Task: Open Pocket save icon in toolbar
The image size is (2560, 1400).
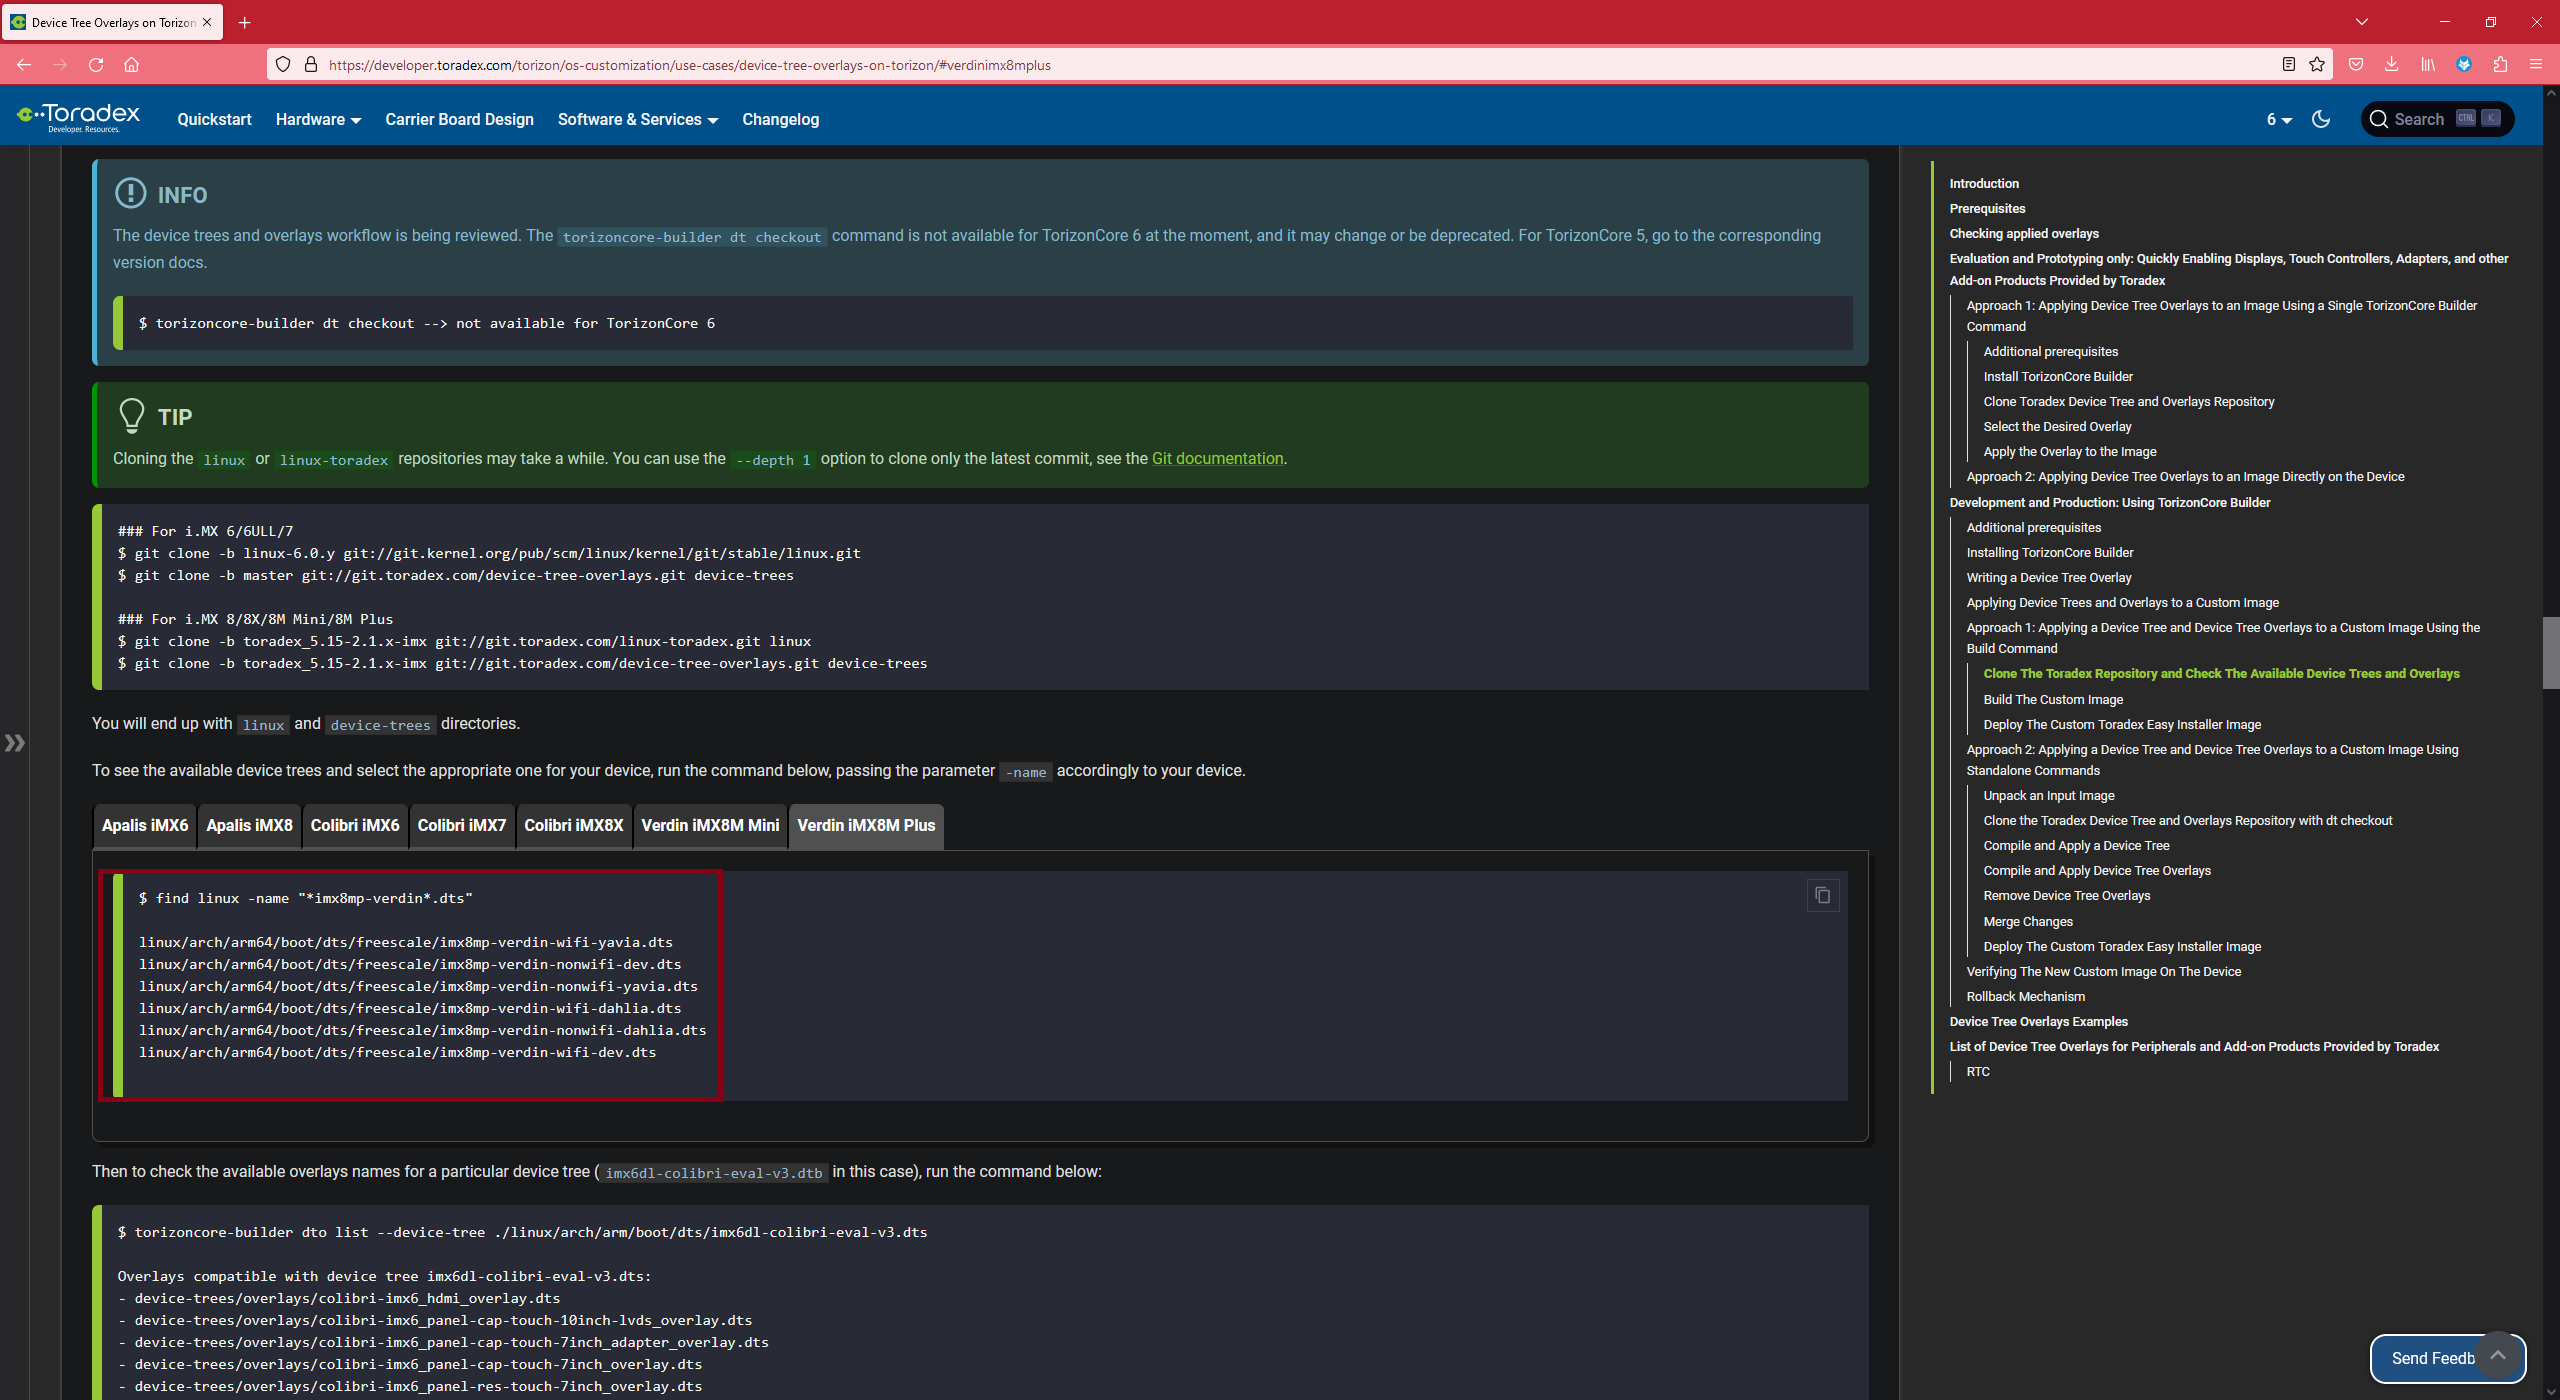Action: coord(2356,65)
